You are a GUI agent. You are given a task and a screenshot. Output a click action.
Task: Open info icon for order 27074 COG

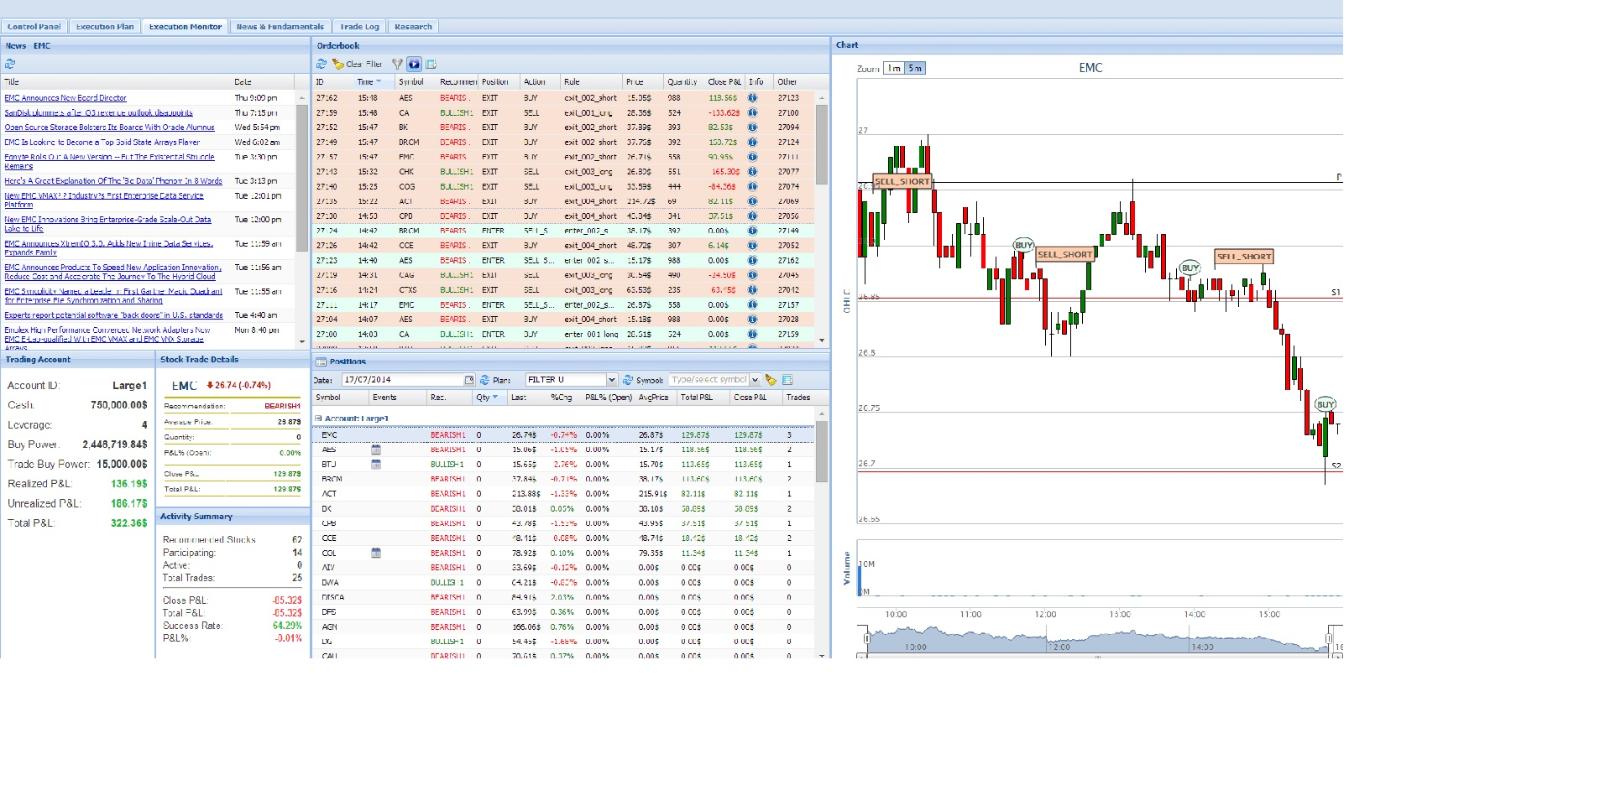(752, 186)
